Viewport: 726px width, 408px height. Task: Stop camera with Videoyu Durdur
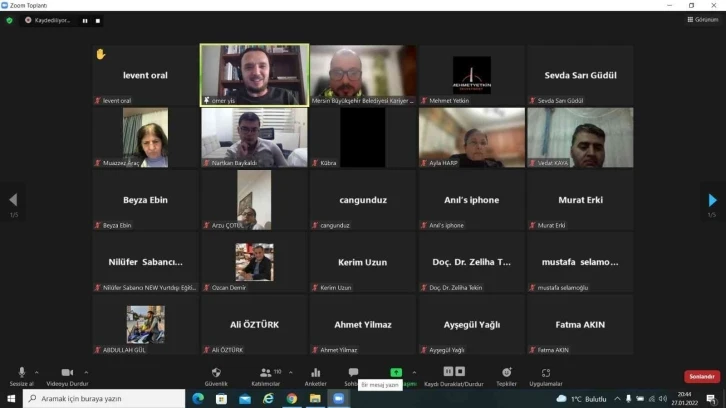coord(67,373)
